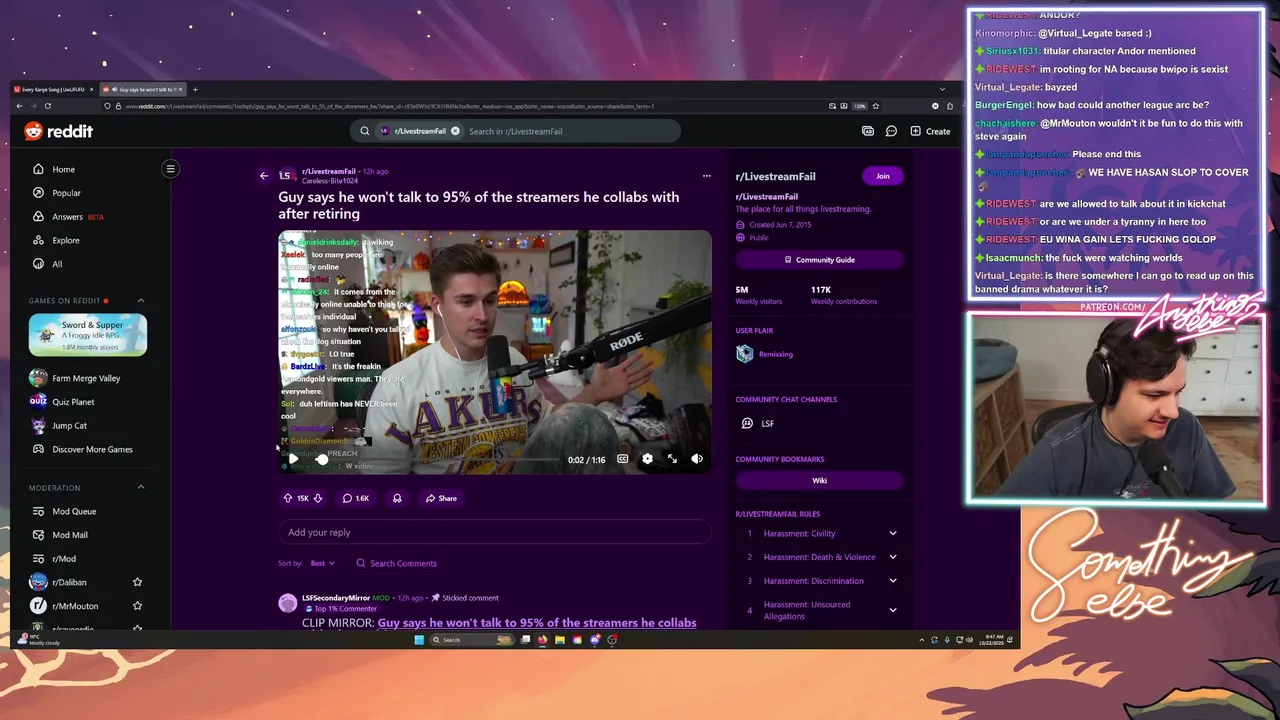This screenshot has width=1280, height=720.
Task: Open File Explorer in taskbar
Action: [x=560, y=640]
